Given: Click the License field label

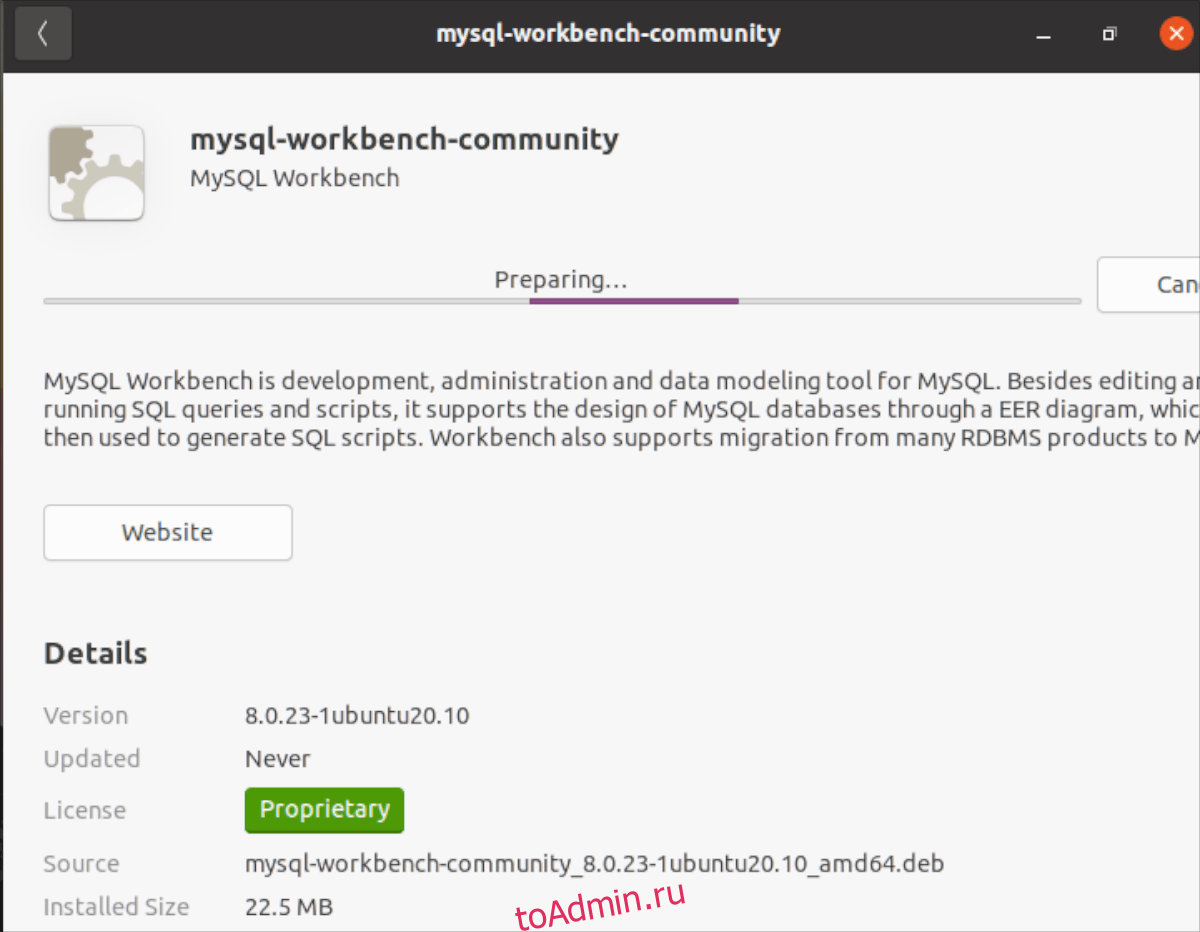Looking at the screenshot, I should [x=85, y=811].
